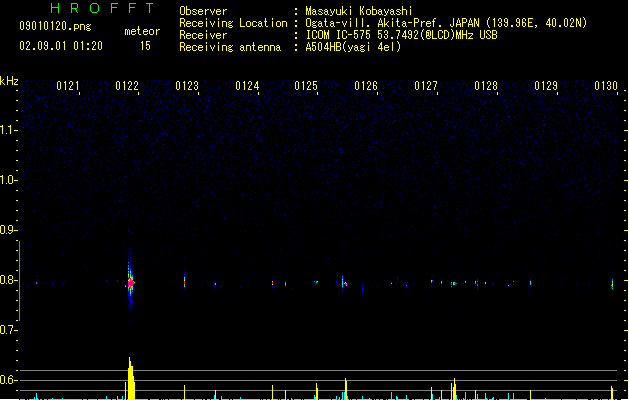Click time marker 0121
The height and width of the screenshot is (400, 629).
tap(67, 86)
